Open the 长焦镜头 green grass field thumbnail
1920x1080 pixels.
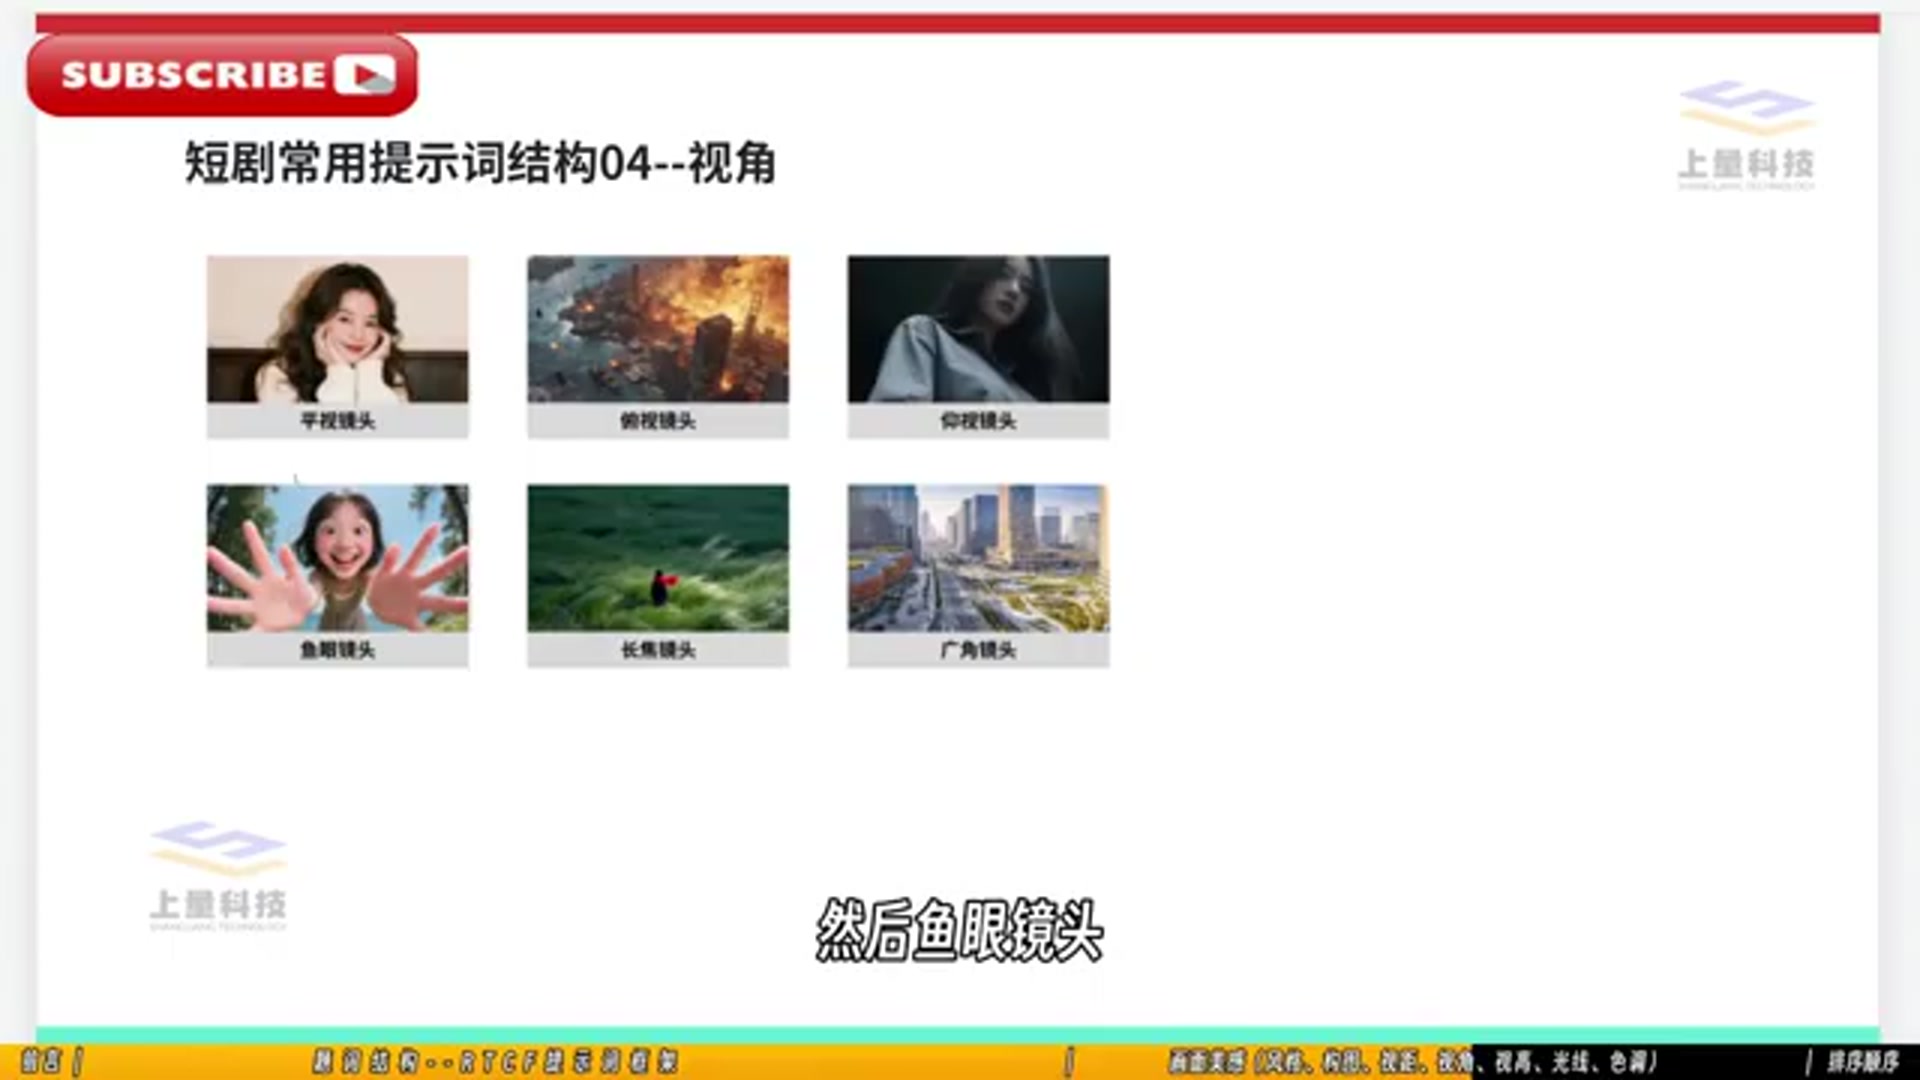[x=658, y=558]
